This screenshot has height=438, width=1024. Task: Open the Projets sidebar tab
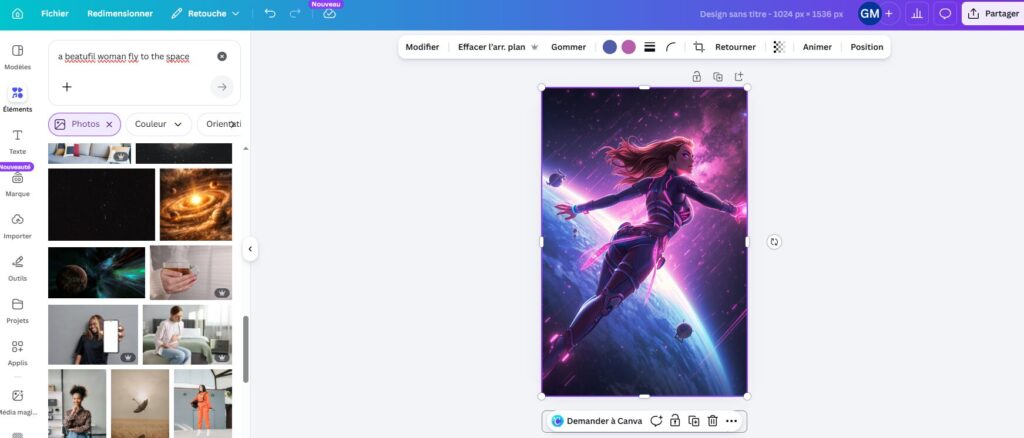[x=18, y=311]
